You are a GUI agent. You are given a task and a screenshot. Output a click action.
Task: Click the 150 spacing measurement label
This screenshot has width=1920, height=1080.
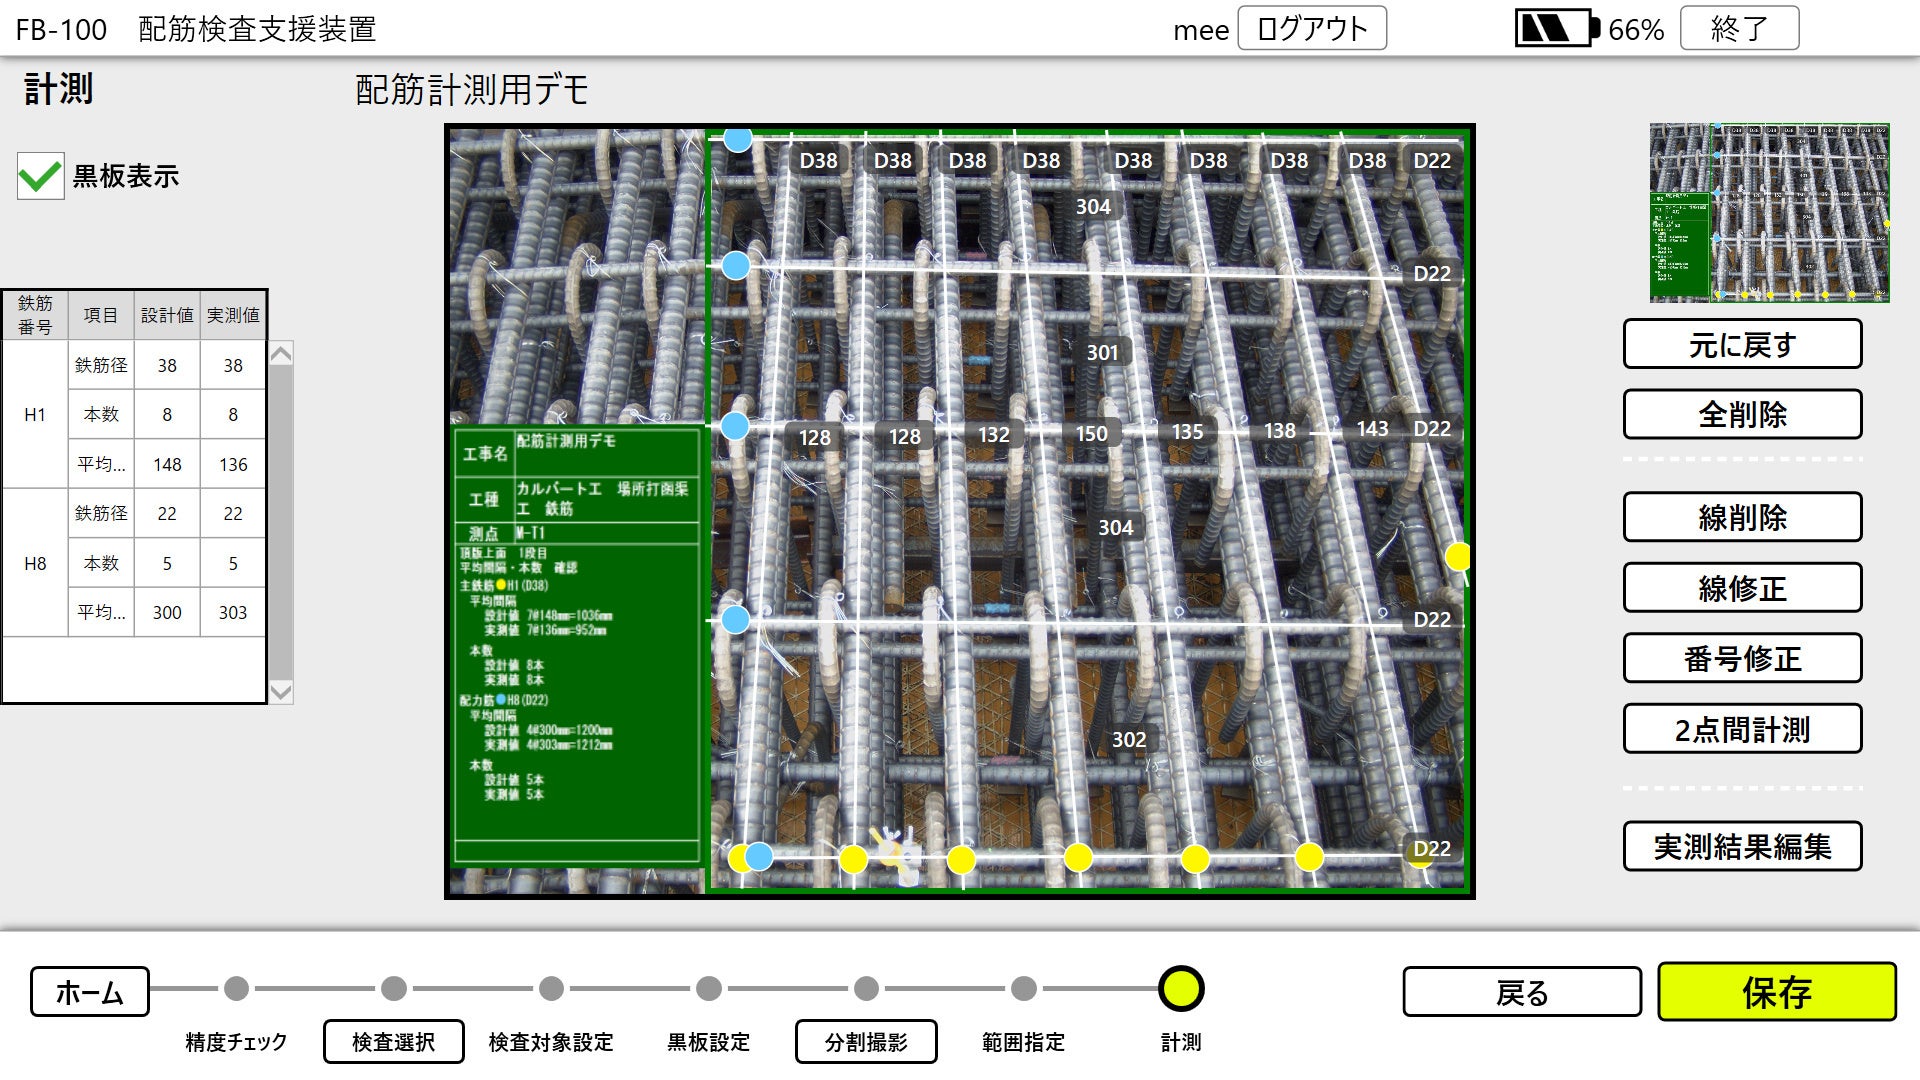coord(1091,434)
